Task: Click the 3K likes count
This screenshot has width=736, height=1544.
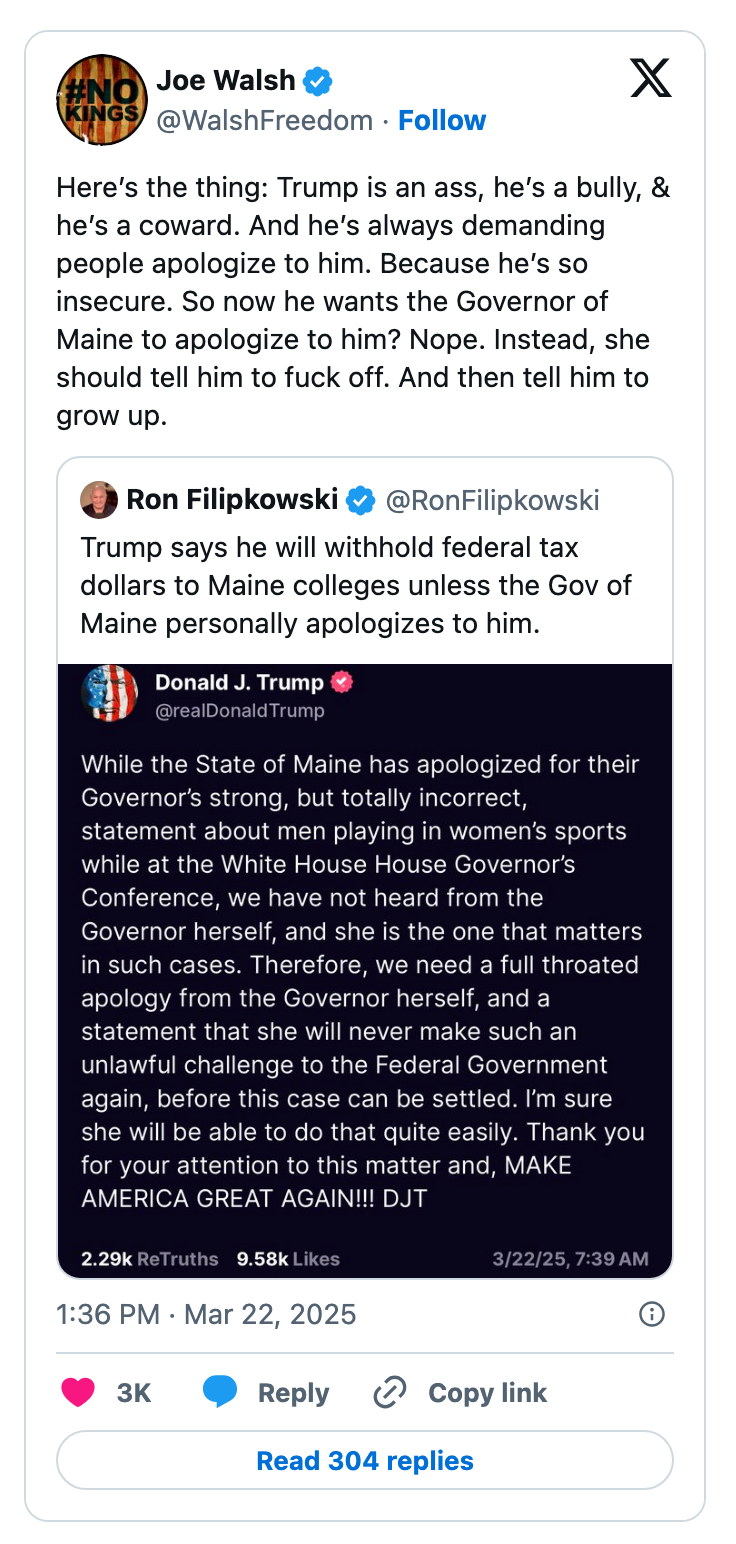Action: 132,1392
